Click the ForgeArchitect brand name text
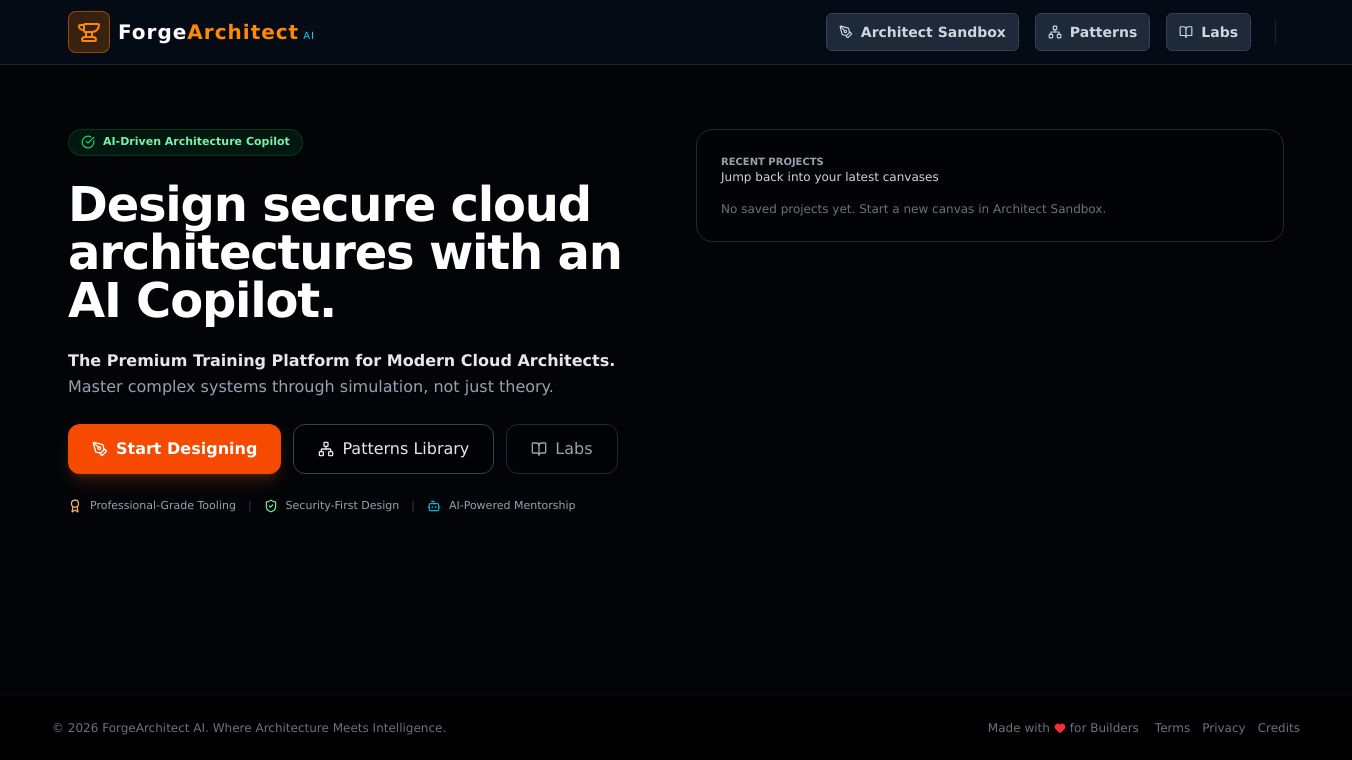 (208, 32)
